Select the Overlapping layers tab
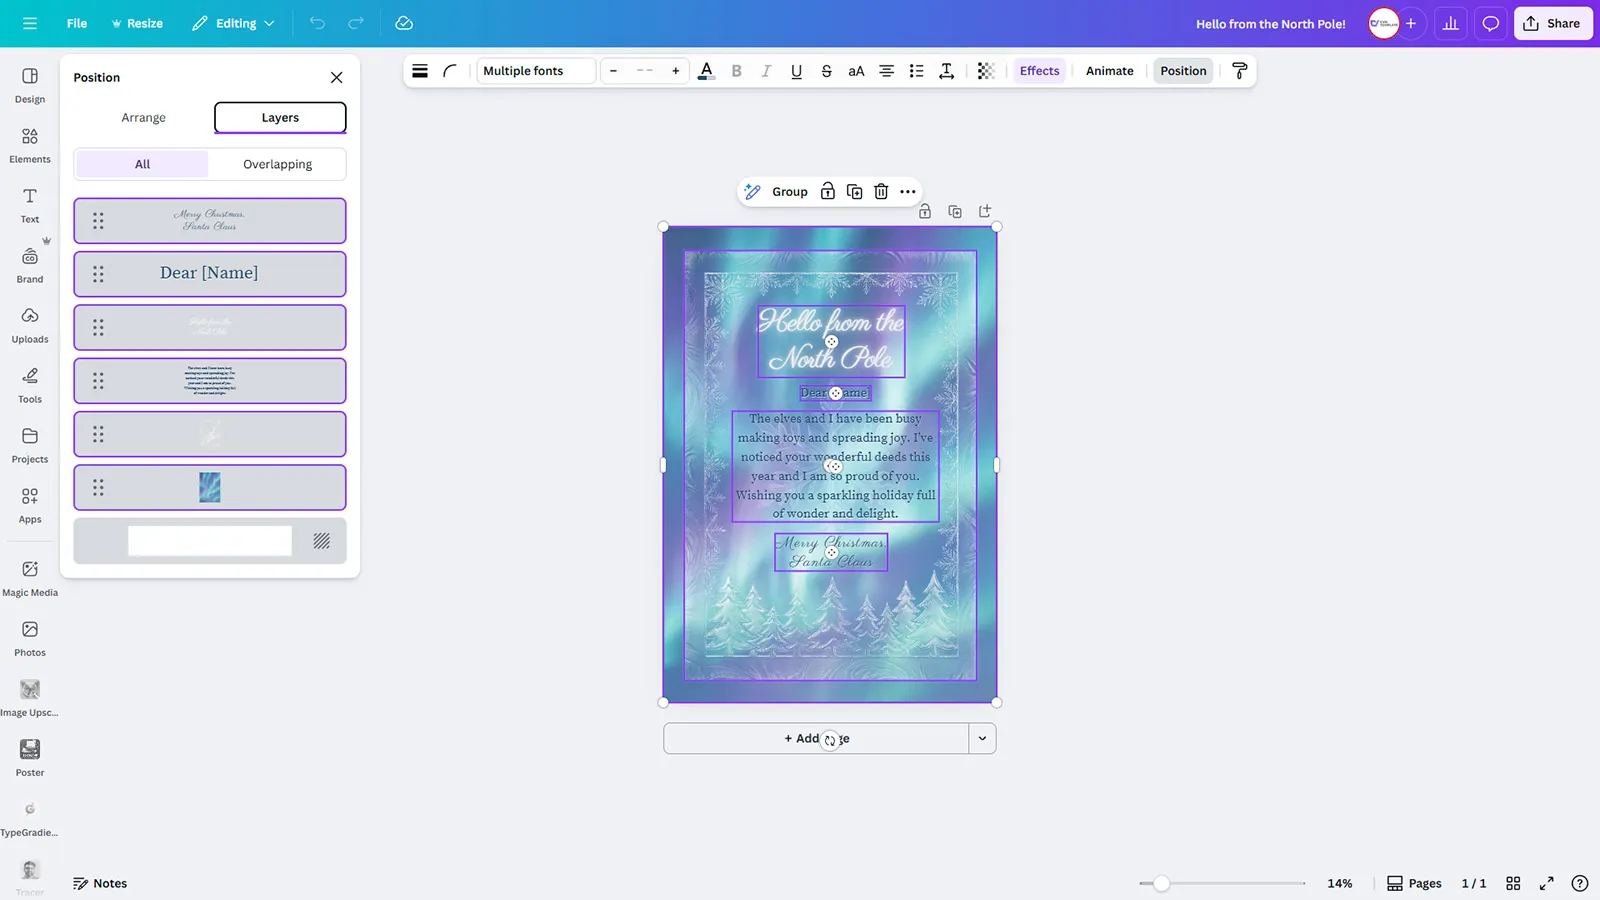Viewport: 1600px width, 900px height. pyautogui.click(x=277, y=164)
